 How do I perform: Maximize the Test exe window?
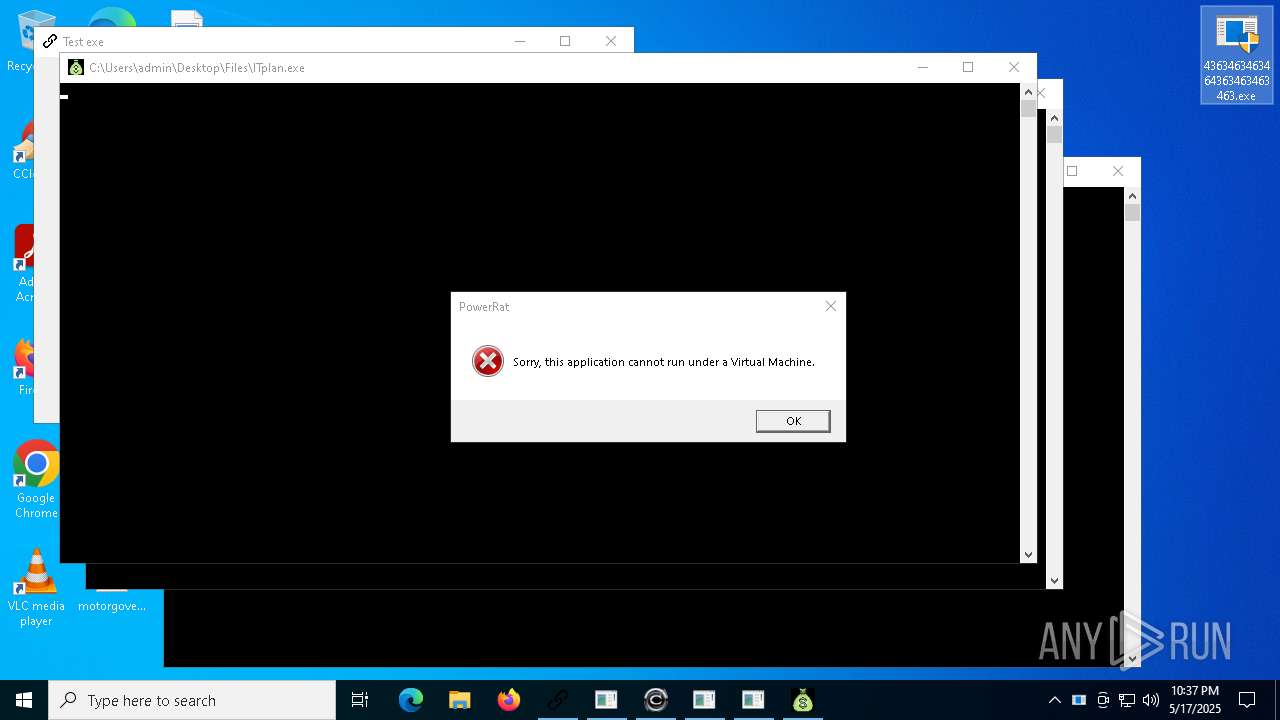pyautogui.click(x=565, y=41)
